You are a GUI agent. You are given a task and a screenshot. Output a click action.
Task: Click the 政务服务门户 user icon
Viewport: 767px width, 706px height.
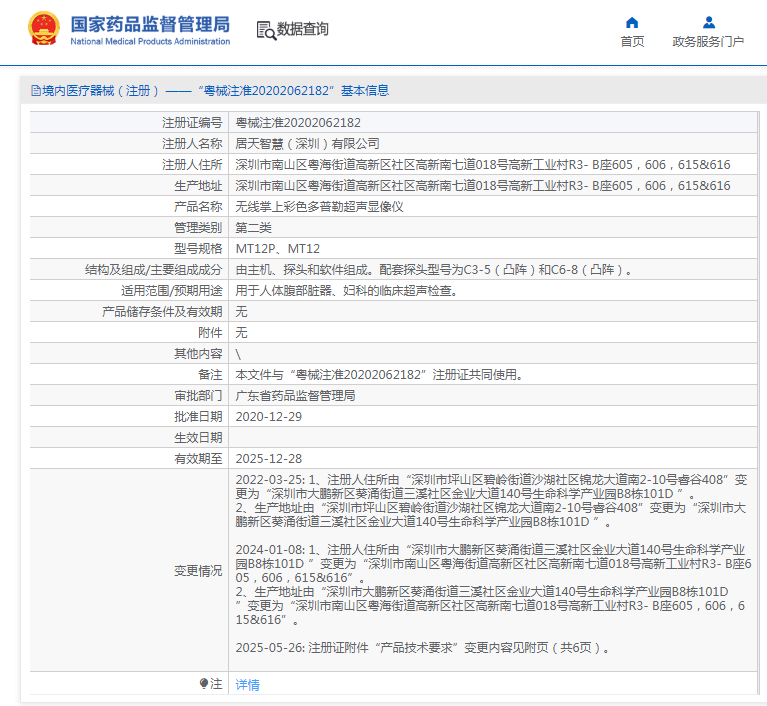709,23
